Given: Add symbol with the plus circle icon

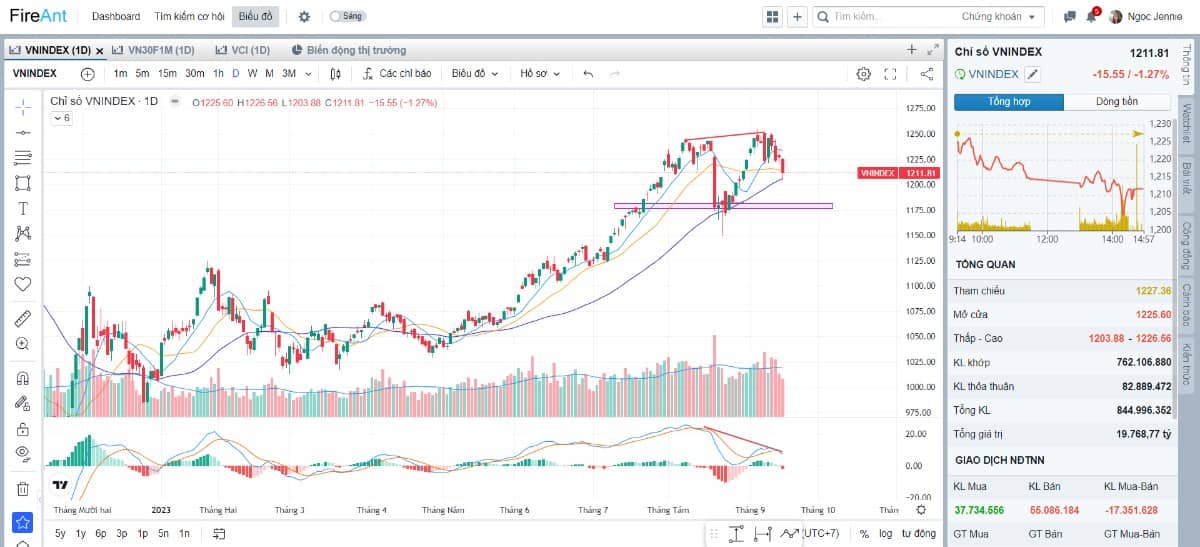Looking at the screenshot, I should point(87,73).
